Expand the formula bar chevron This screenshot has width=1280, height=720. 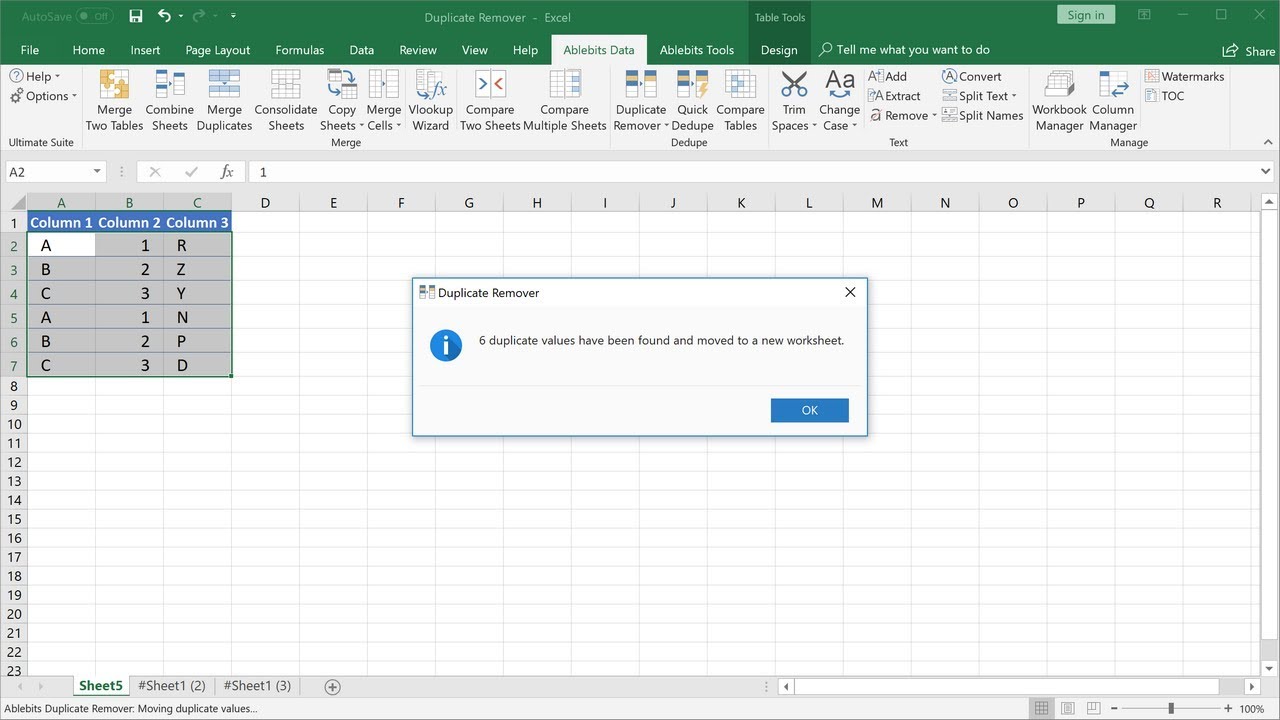pos(1266,172)
